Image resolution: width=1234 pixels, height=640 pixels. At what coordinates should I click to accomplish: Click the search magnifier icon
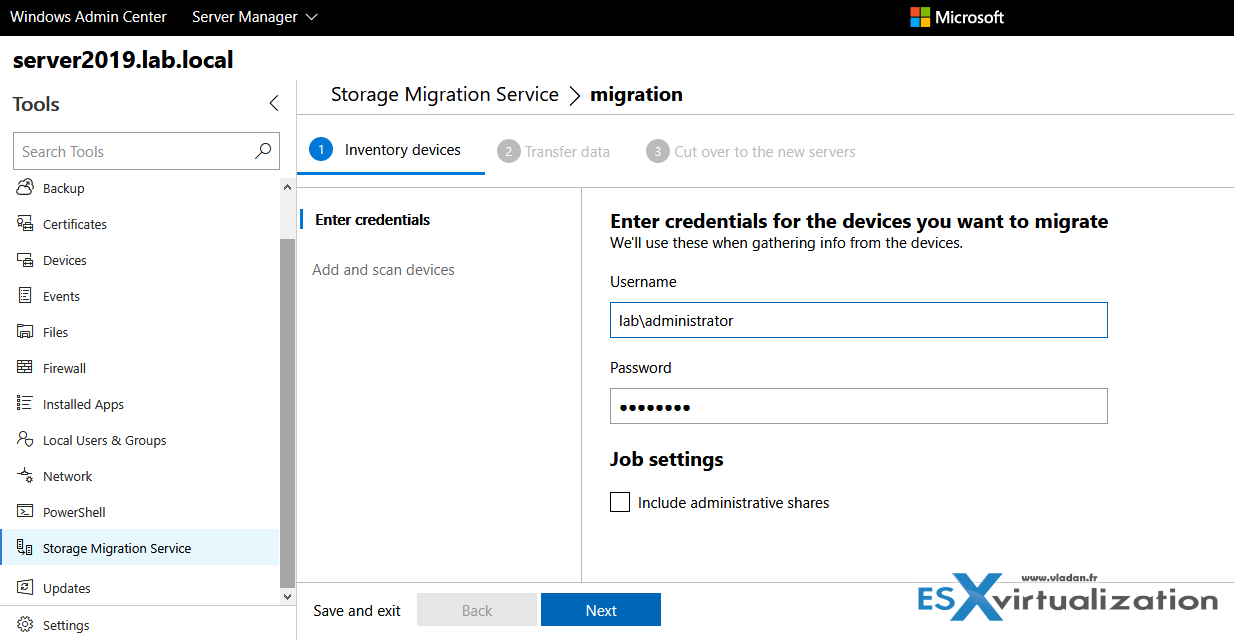(263, 151)
